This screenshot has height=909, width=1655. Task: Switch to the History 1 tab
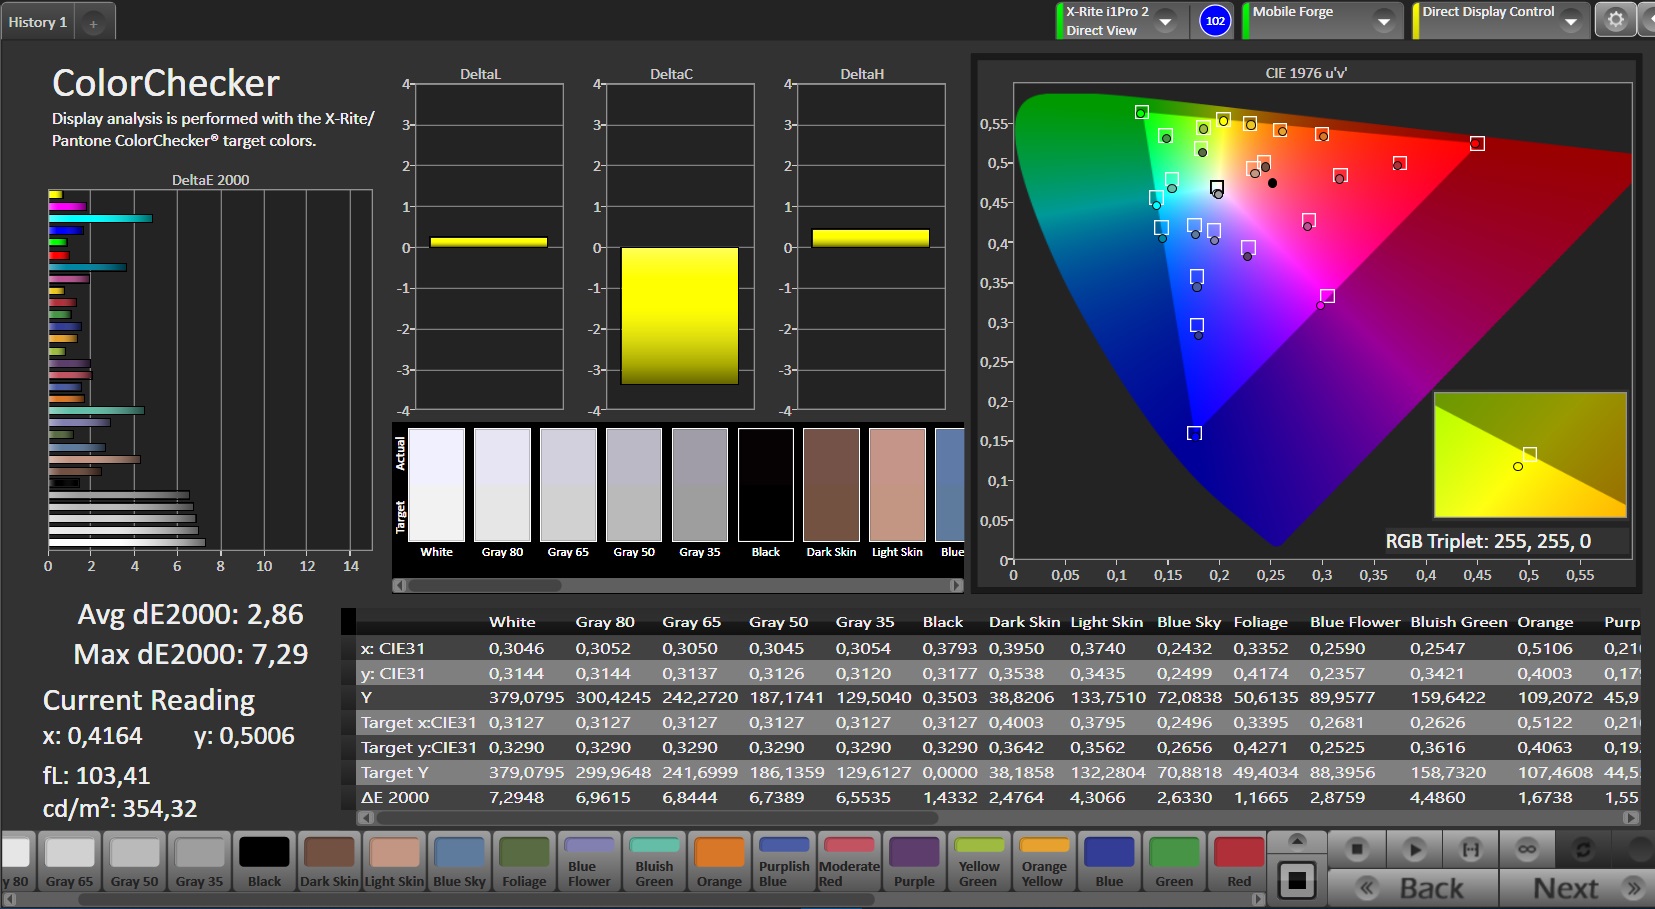pyautogui.click(x=38, y=22)
